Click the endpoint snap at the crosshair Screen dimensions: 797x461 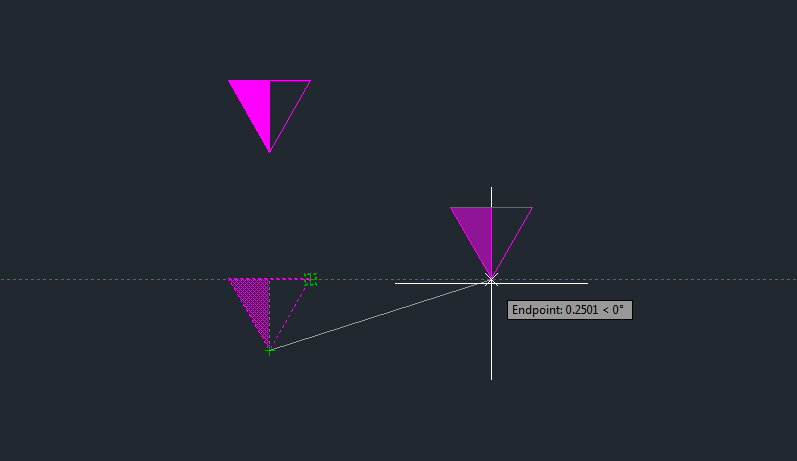pos(491,280)
